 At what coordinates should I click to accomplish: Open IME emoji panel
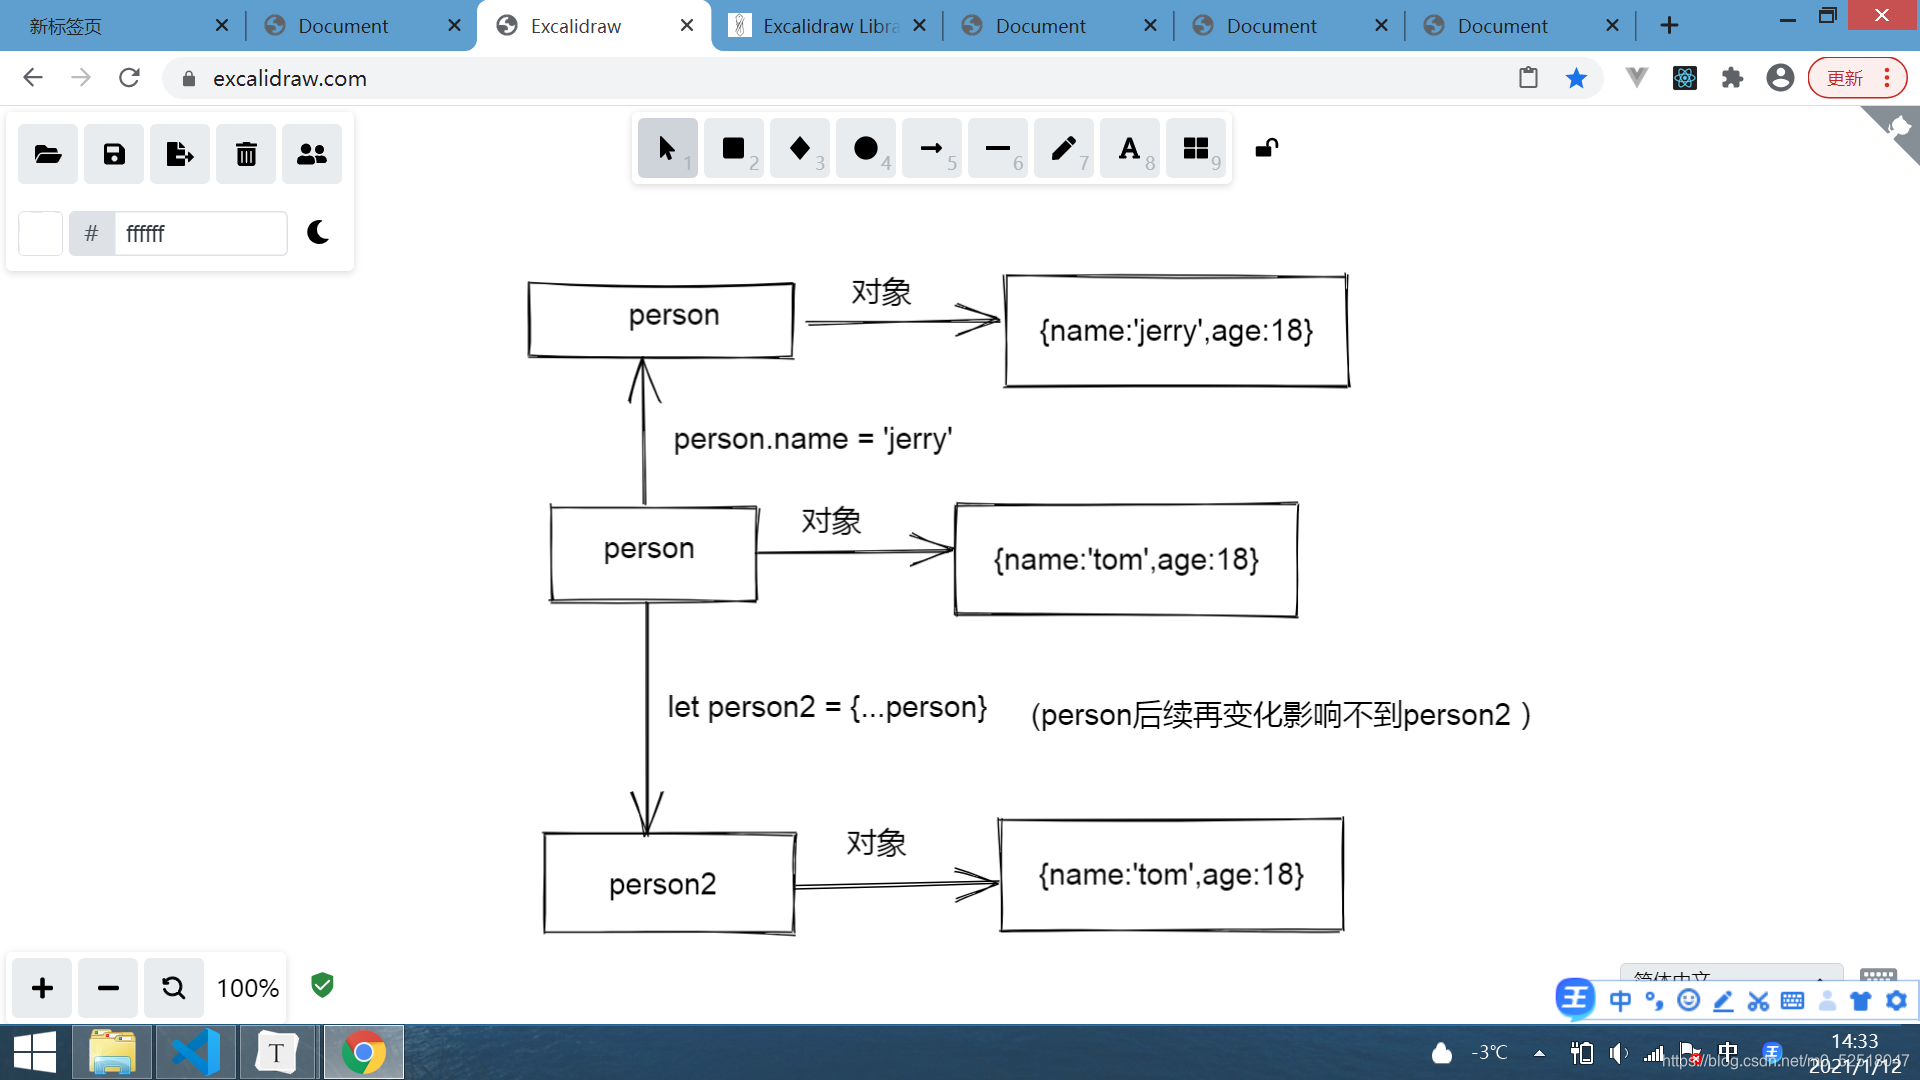1689,1000
